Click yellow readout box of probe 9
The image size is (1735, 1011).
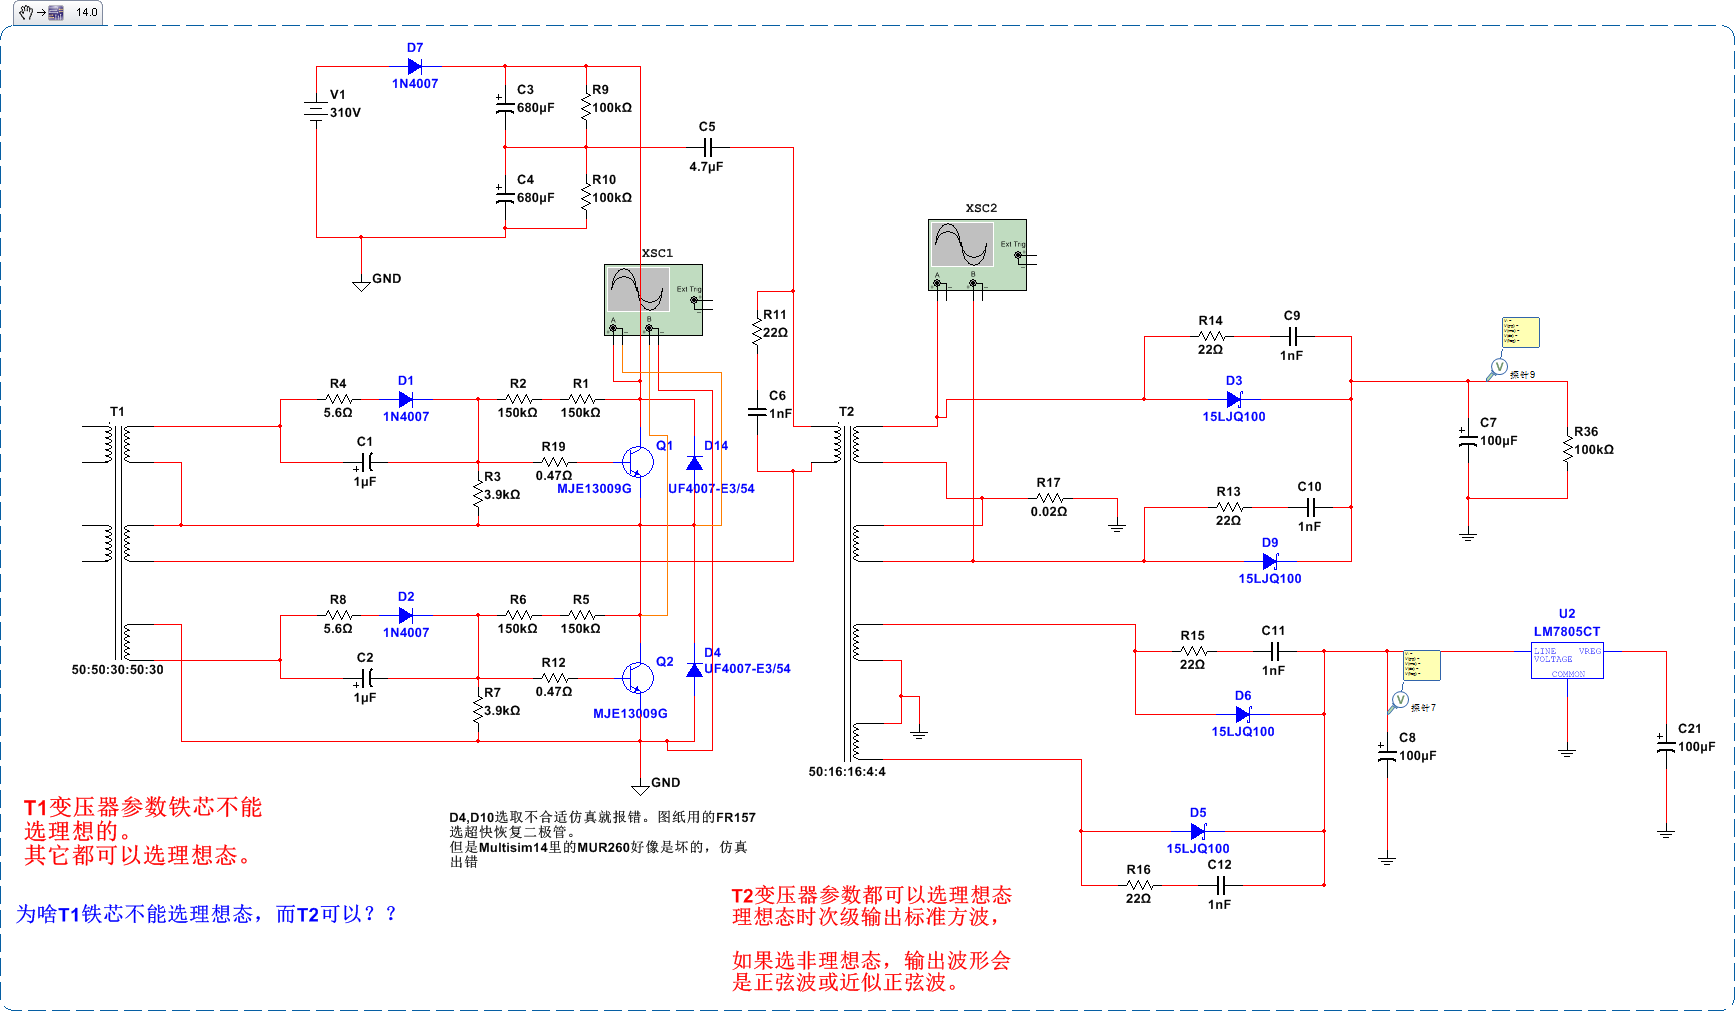[1520, 332]
